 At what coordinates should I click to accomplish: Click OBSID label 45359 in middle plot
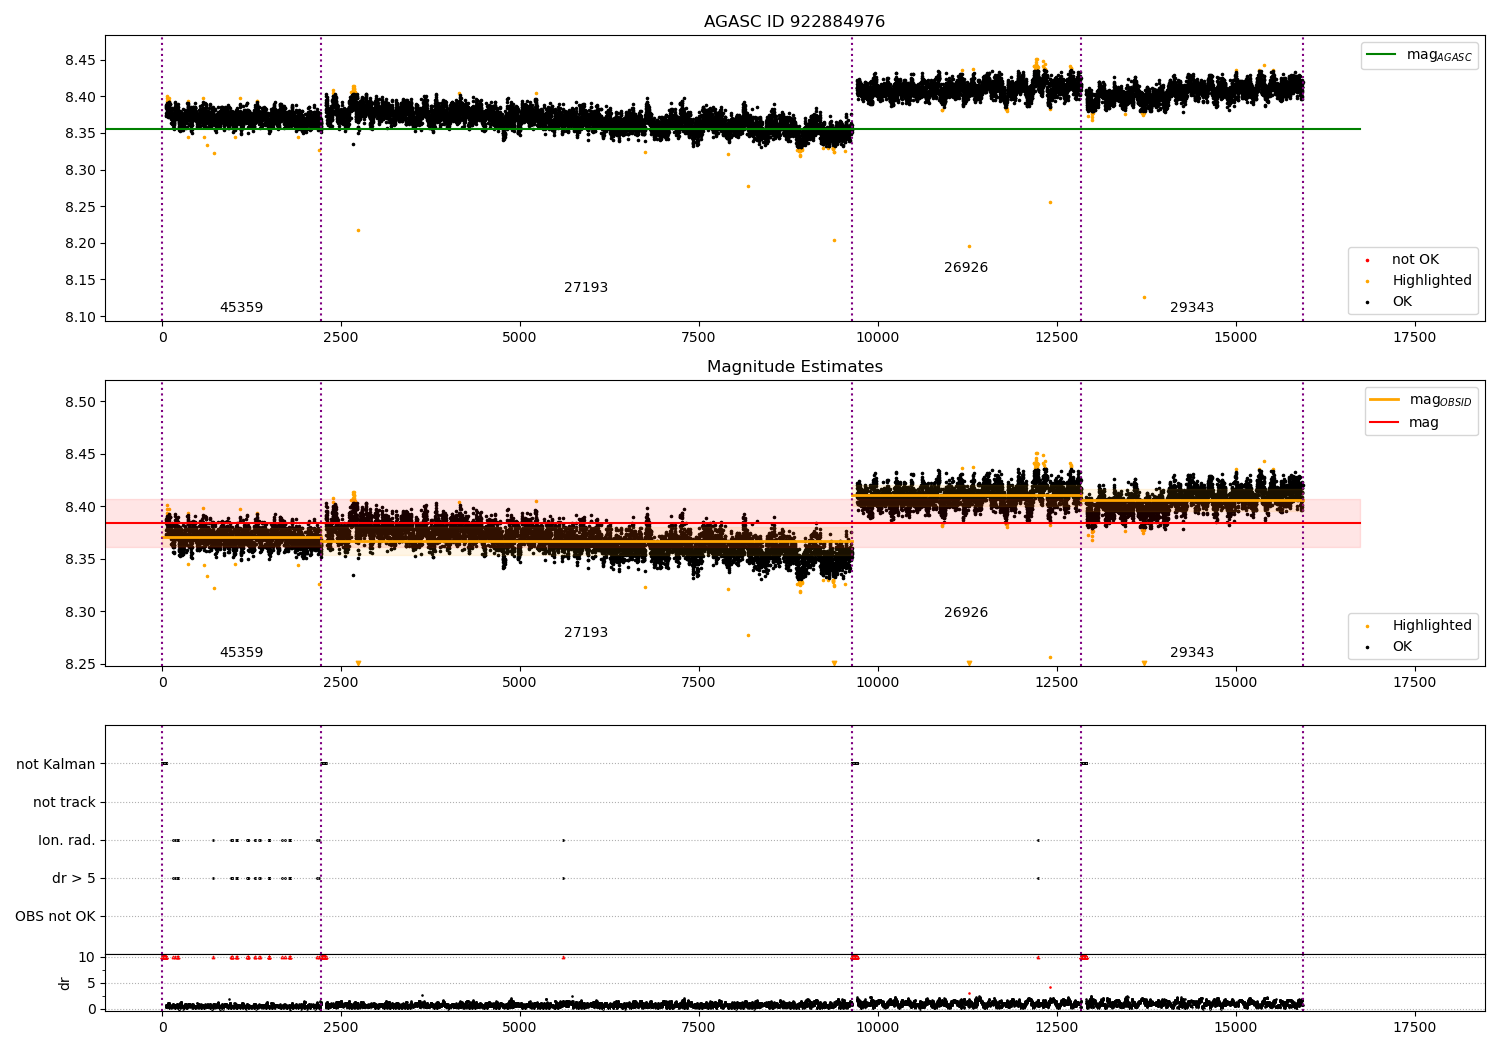(241, 653)
